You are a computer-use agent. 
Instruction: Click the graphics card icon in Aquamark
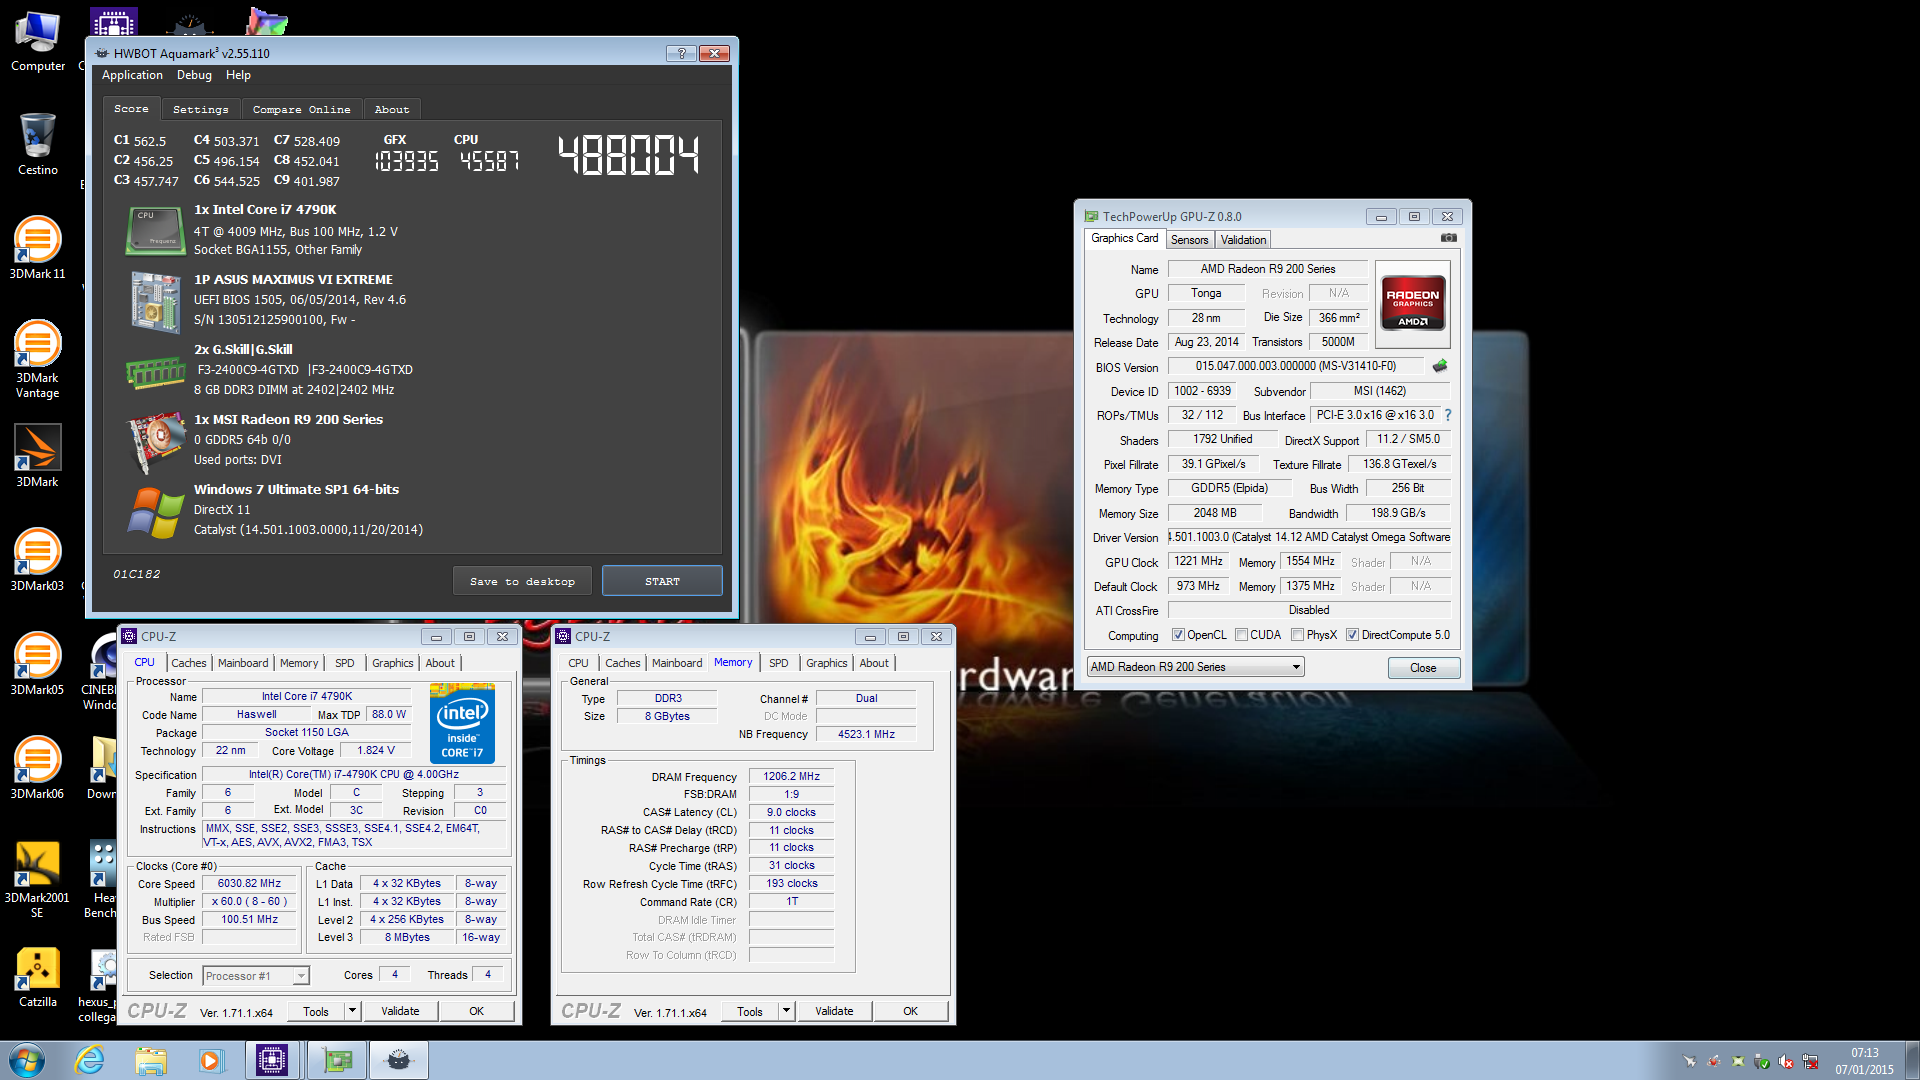pyautogui.click(x=156, y=443)
